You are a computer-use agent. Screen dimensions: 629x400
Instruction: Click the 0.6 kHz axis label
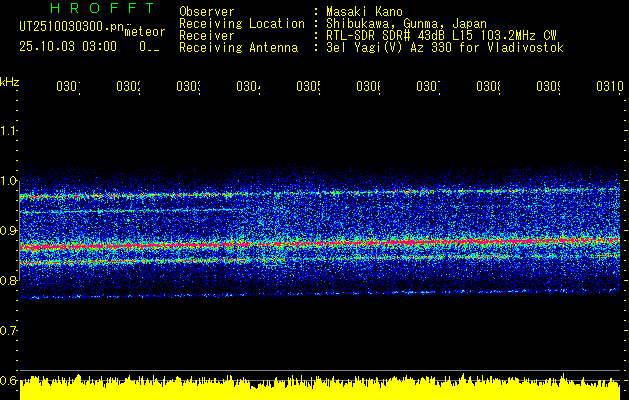[8, 380]
